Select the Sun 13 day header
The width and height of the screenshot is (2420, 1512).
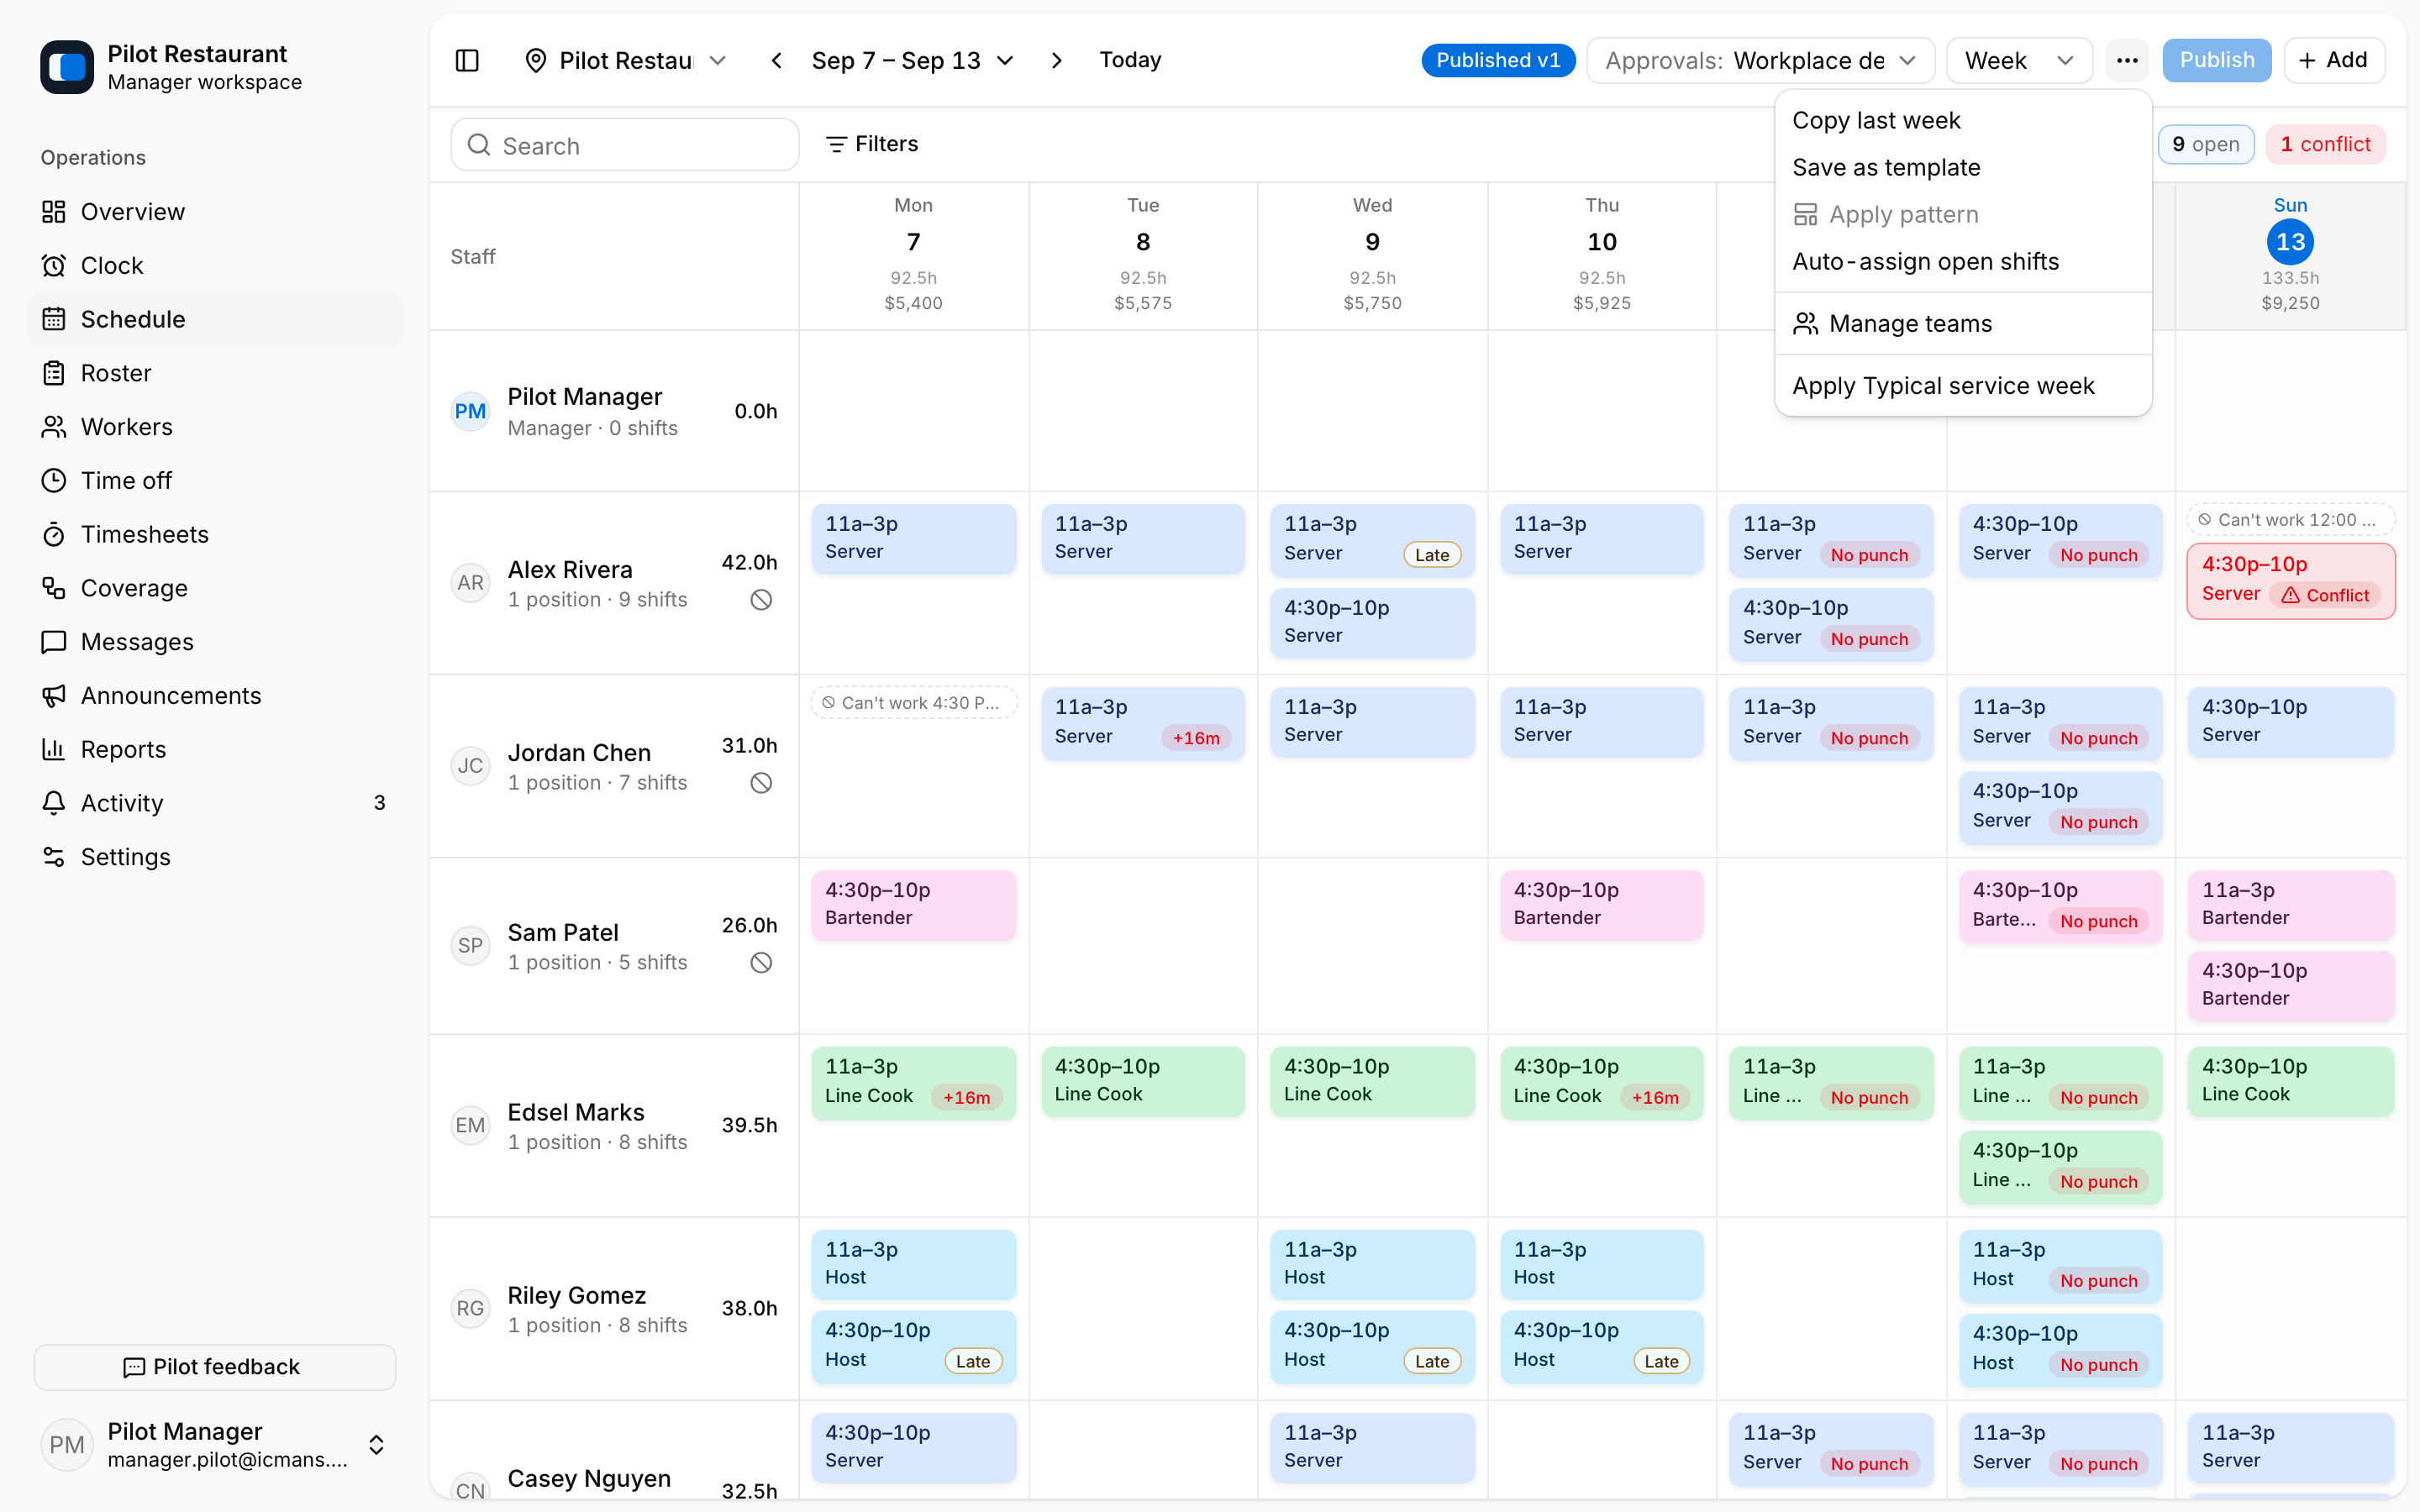2290,255
